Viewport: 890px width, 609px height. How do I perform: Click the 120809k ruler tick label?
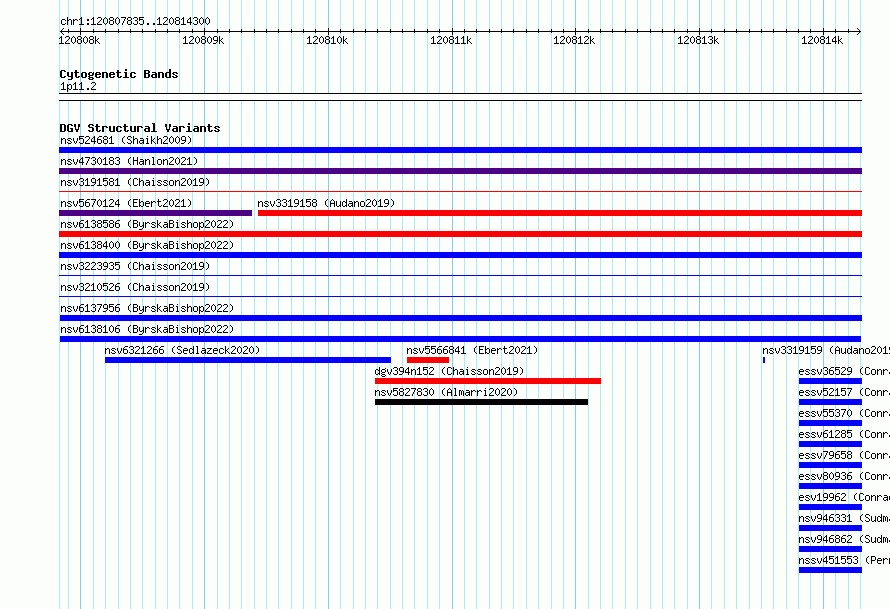203,40
